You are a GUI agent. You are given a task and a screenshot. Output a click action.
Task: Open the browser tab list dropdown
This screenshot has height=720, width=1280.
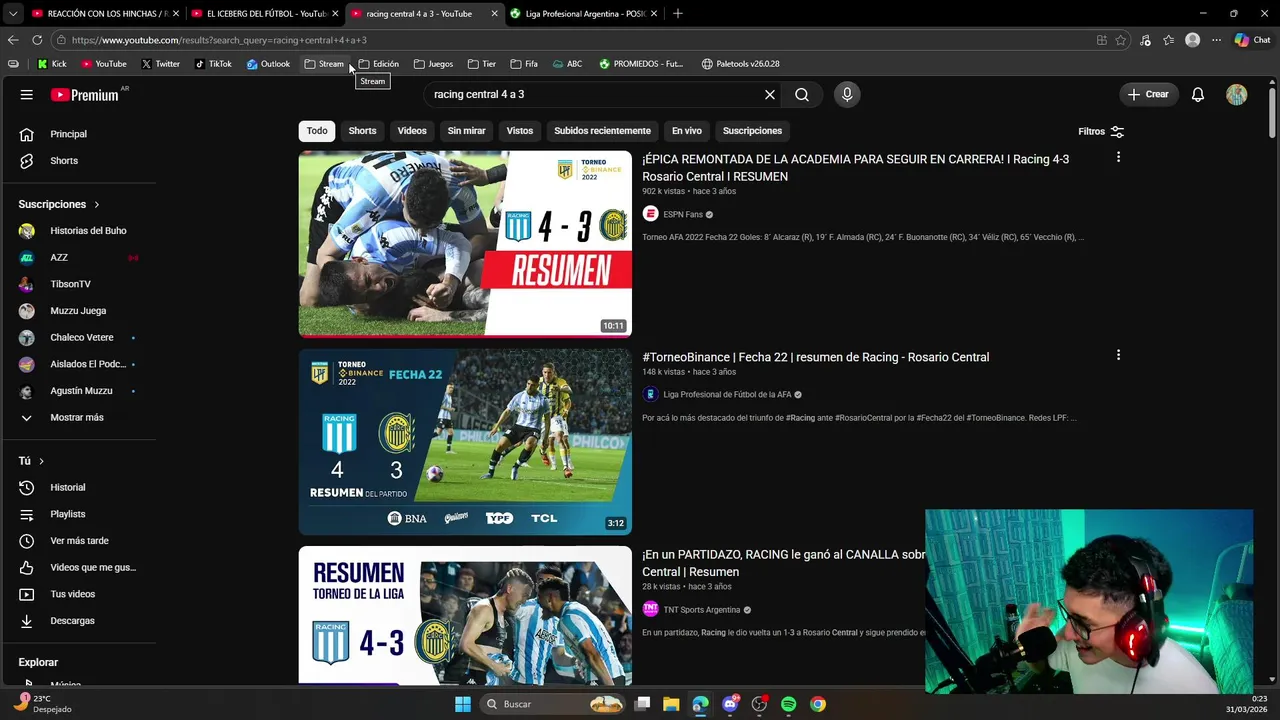click(13, 14)
